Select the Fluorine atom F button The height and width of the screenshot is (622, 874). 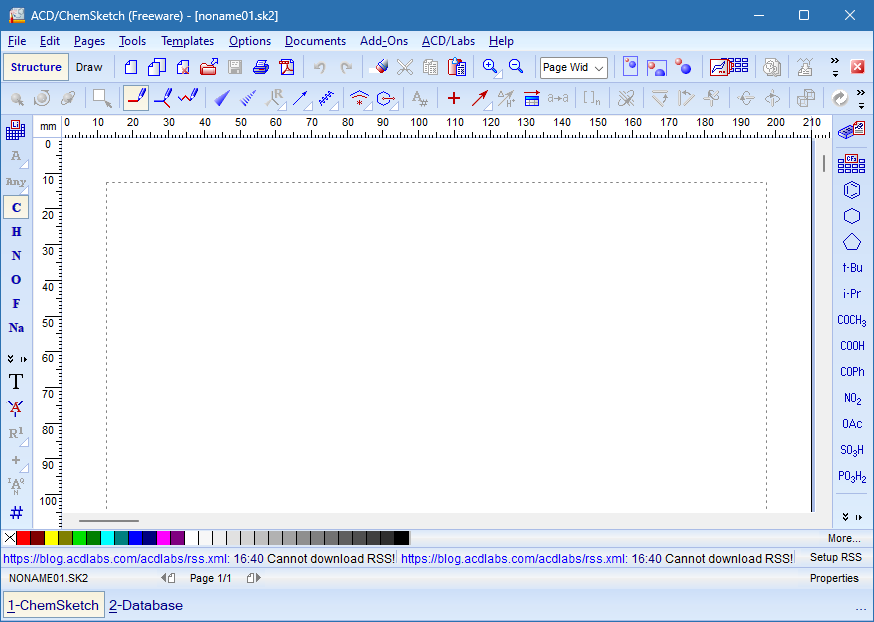point(16,303)
